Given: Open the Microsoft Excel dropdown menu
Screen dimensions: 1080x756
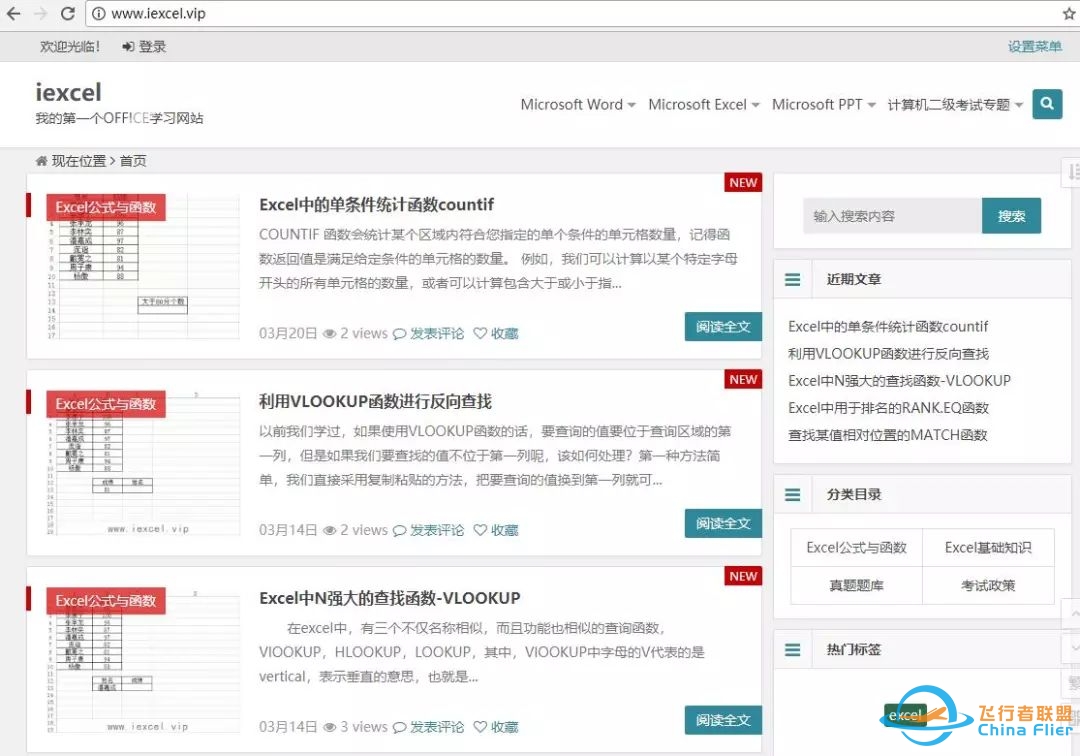Looking at the screenshot, I should pos(704,105).
